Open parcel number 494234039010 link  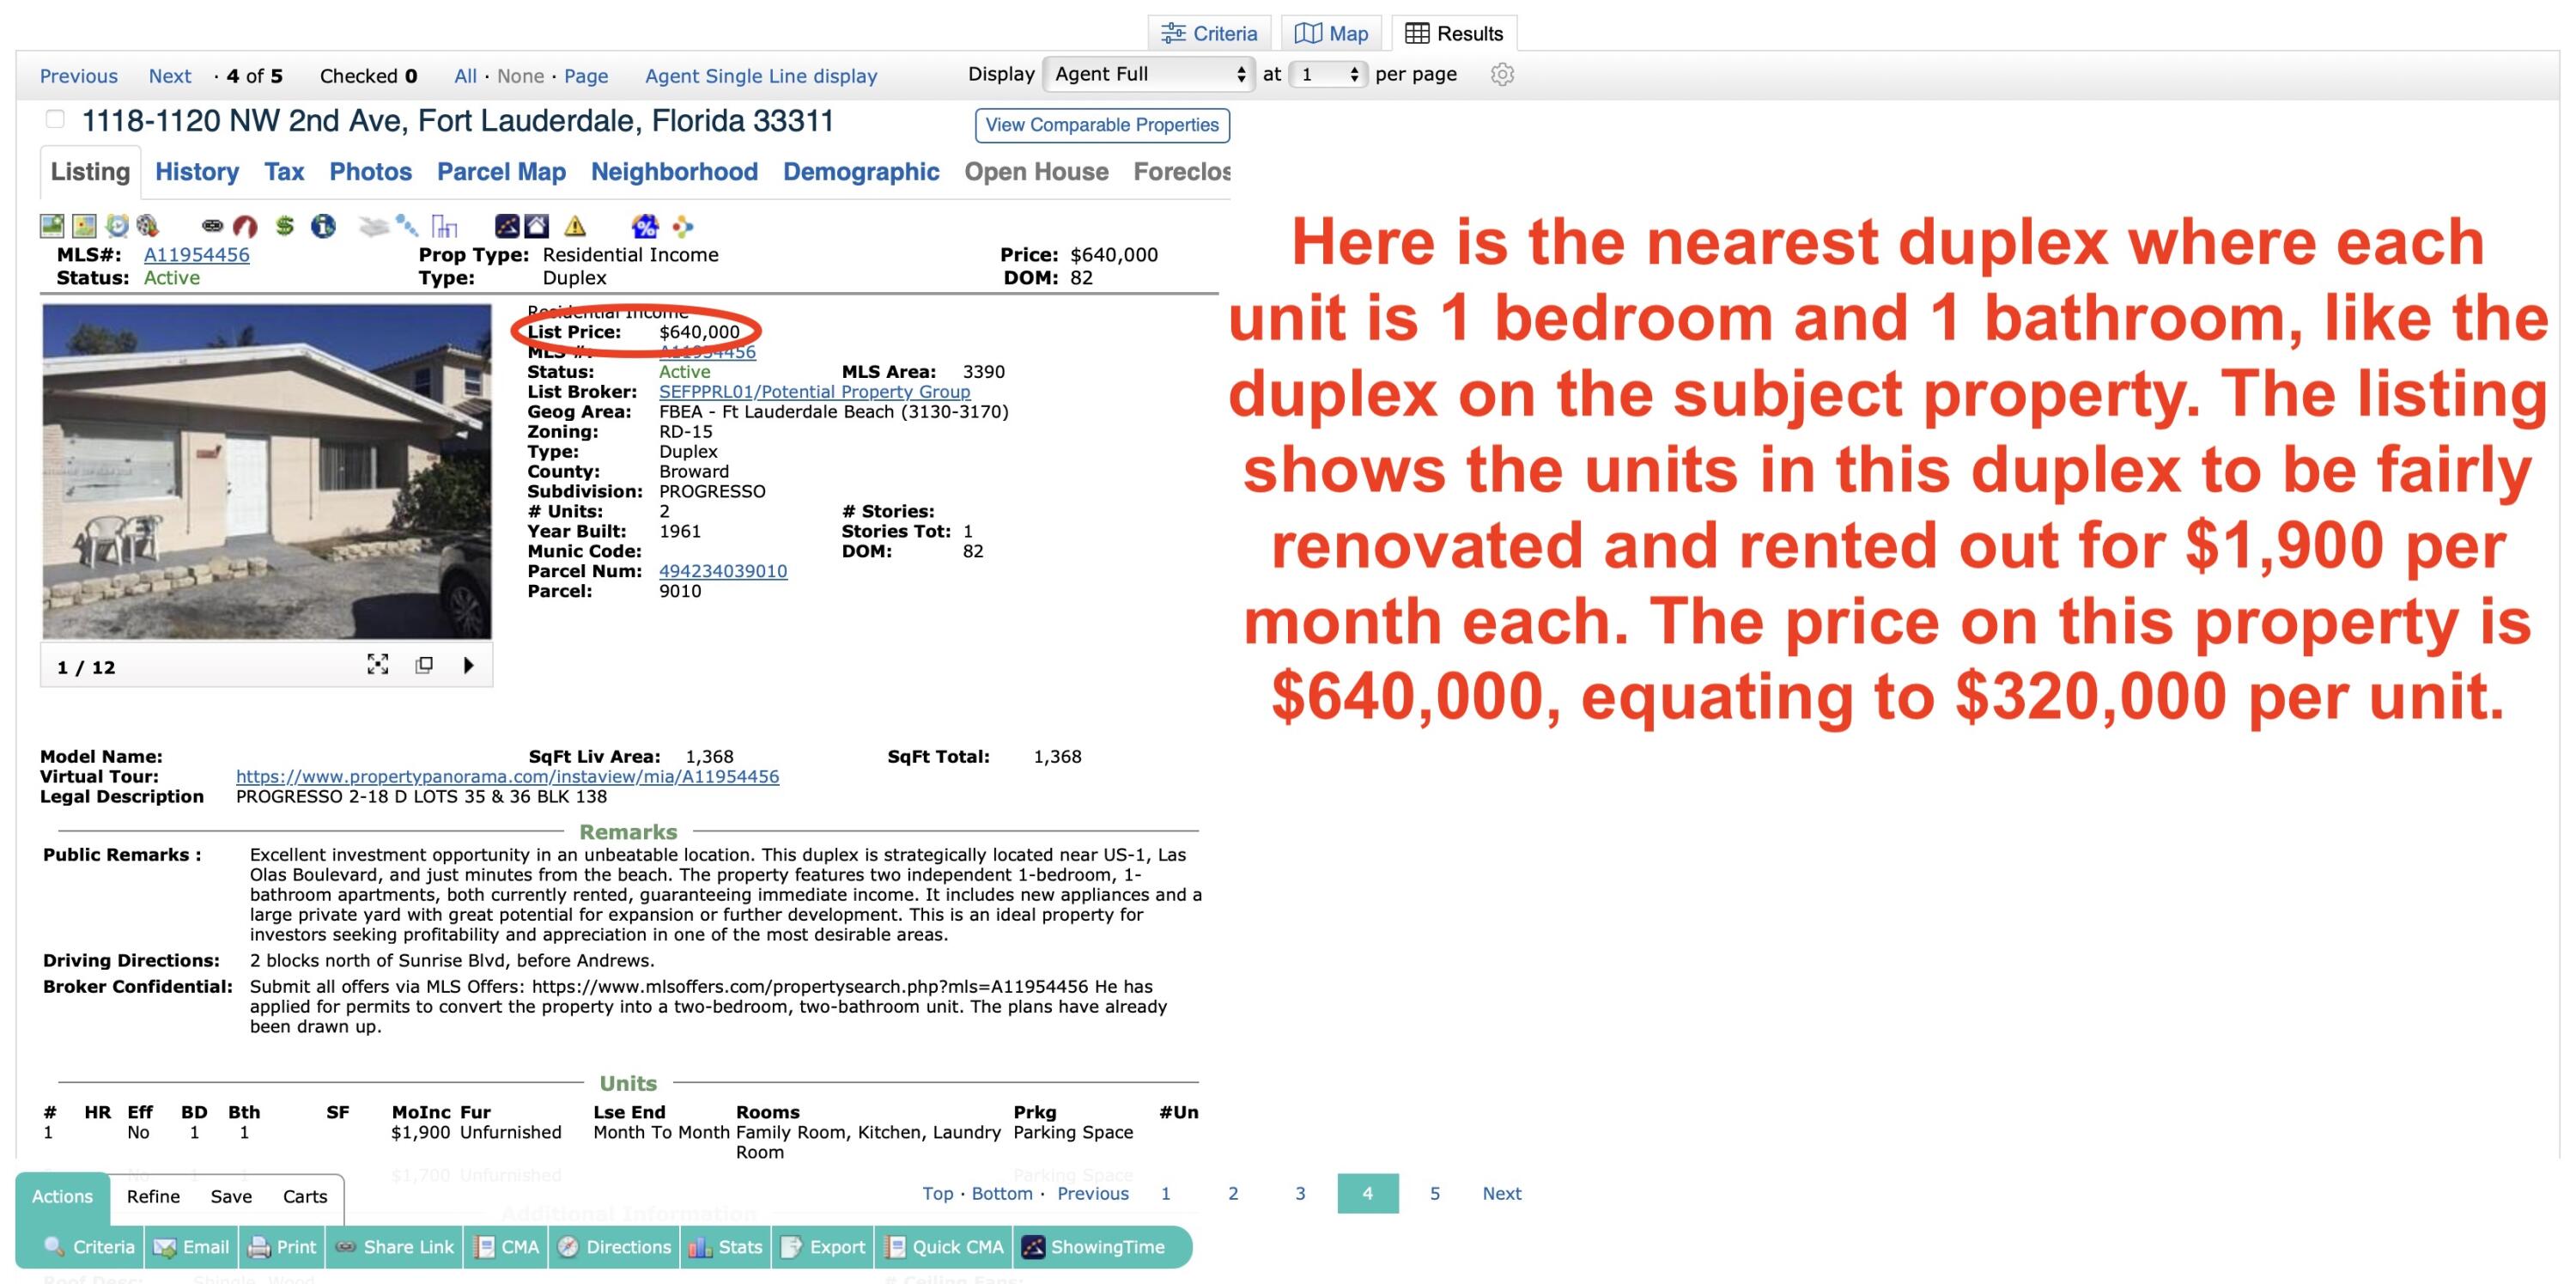point(723,571)
